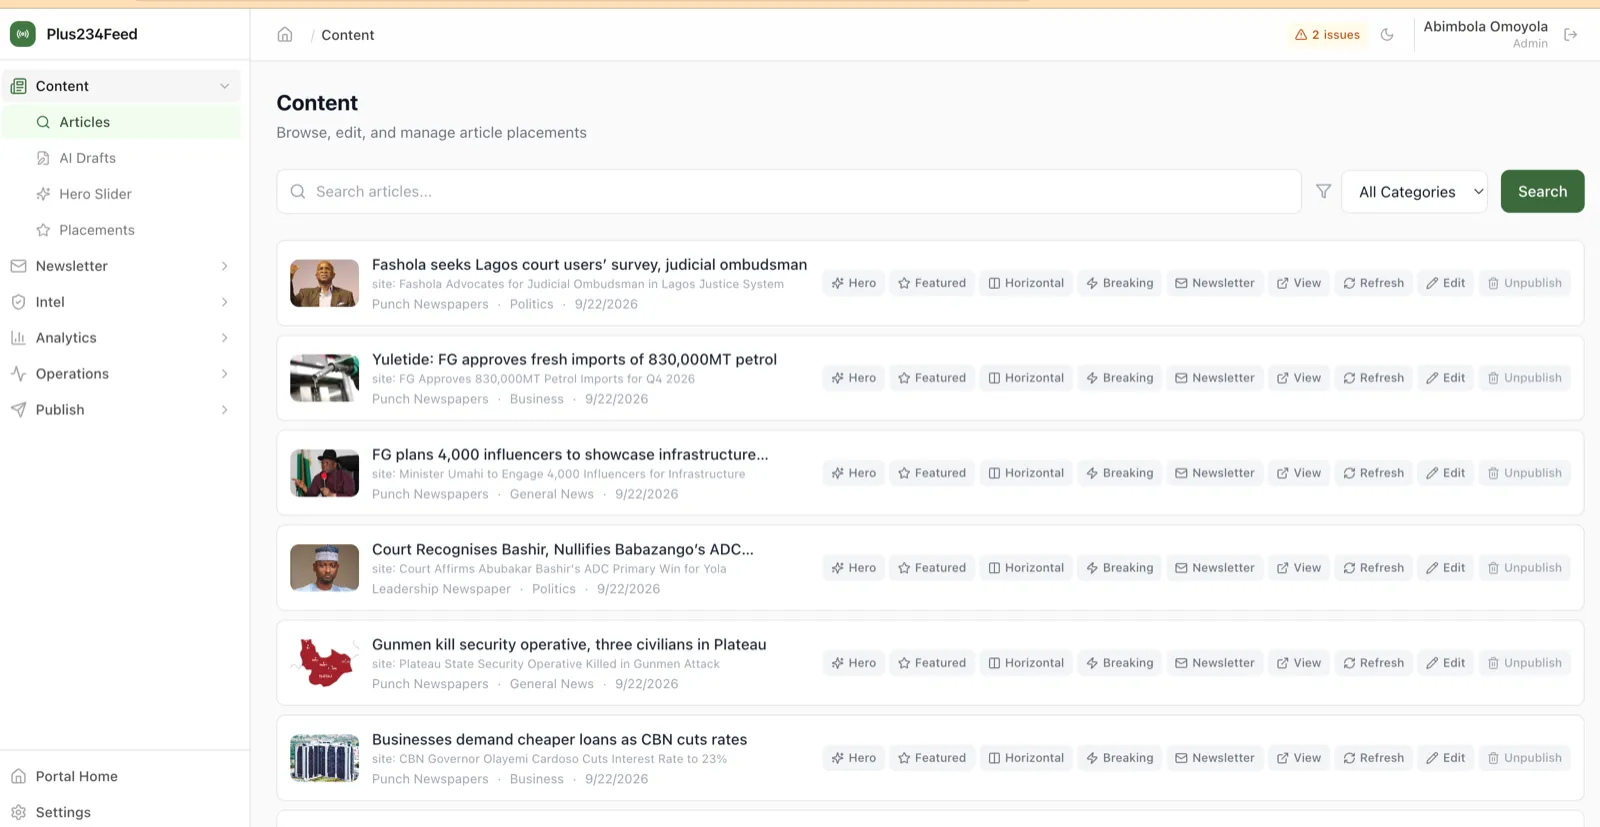Open the Yuletide petrol article title
Image resolution: width=1600 pixels, height=827 pixels.
(x=574, y=359)
